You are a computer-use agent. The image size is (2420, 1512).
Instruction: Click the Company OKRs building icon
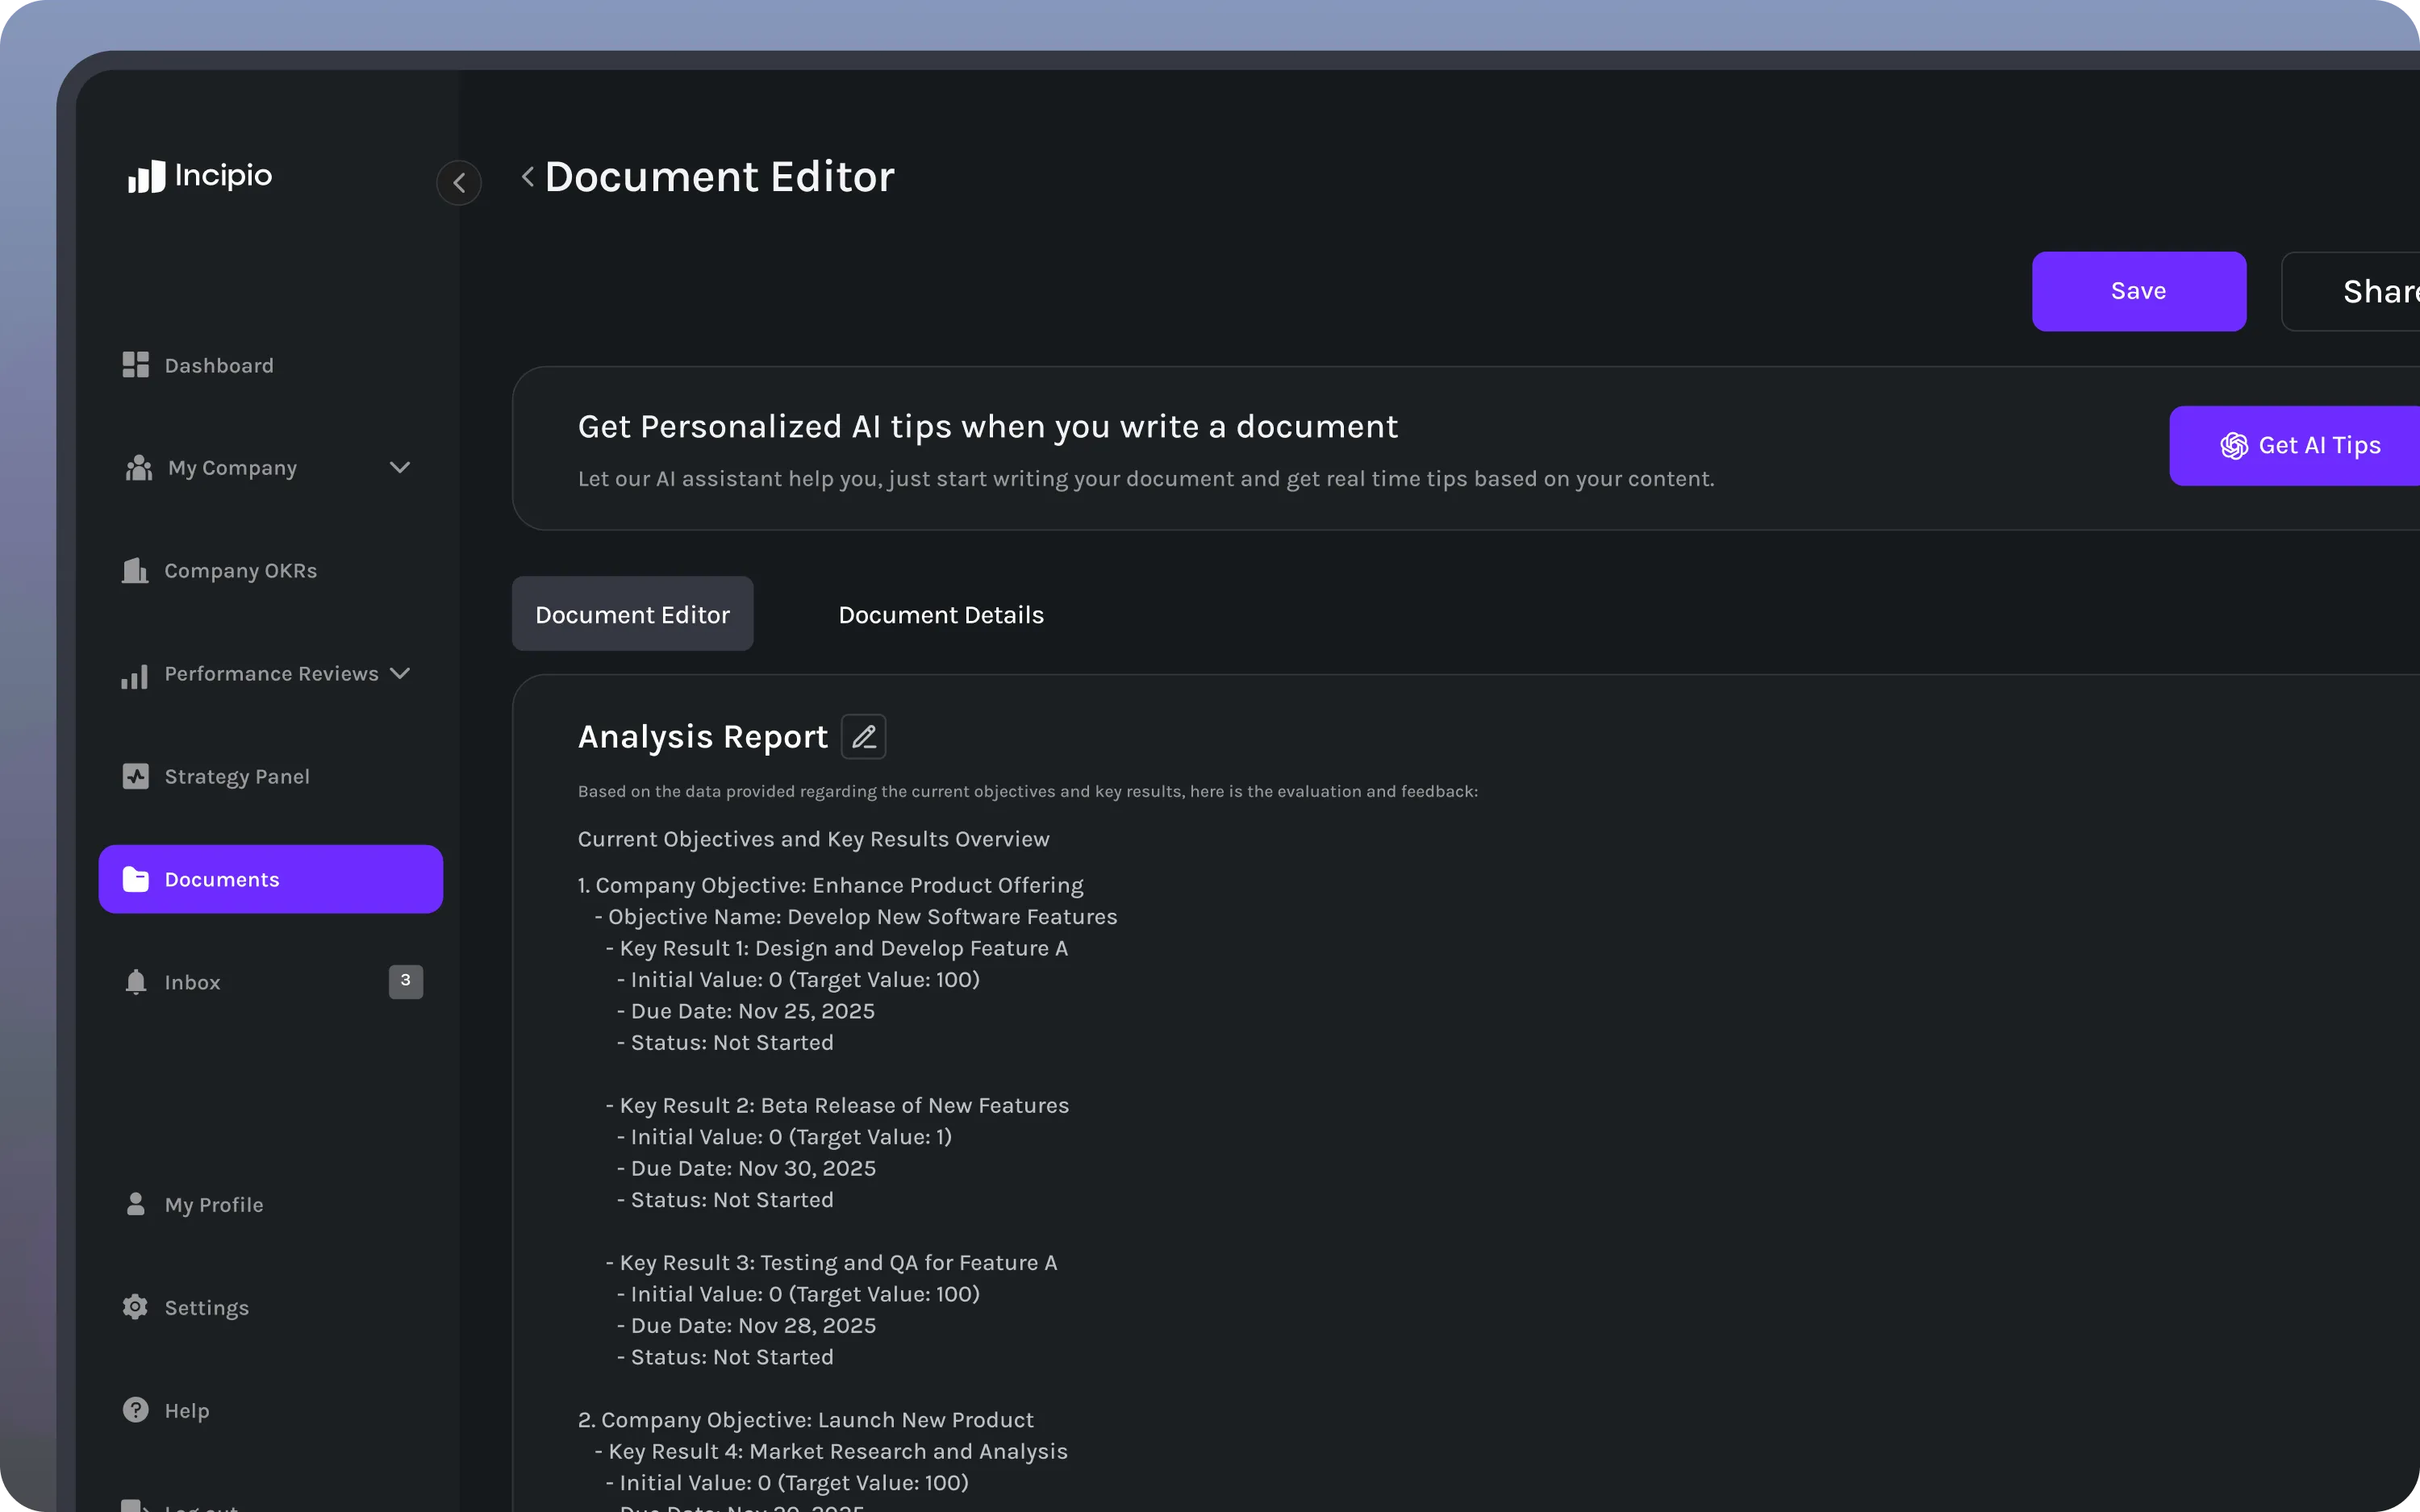tap(135, 571)
